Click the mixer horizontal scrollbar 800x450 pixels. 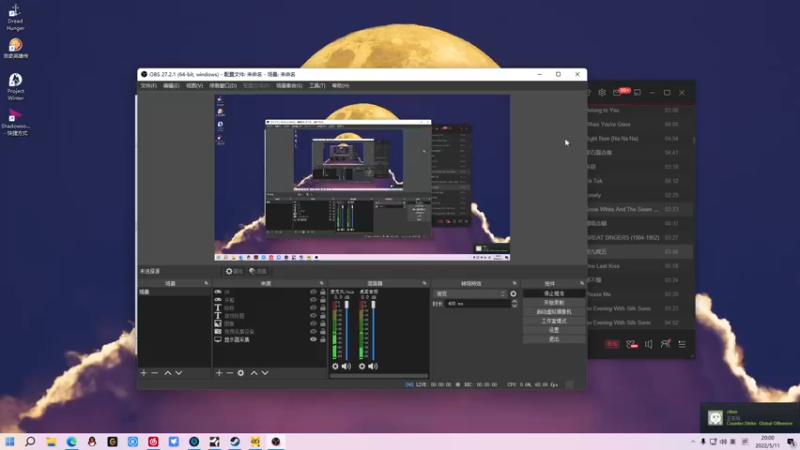[x=379, y=376]
